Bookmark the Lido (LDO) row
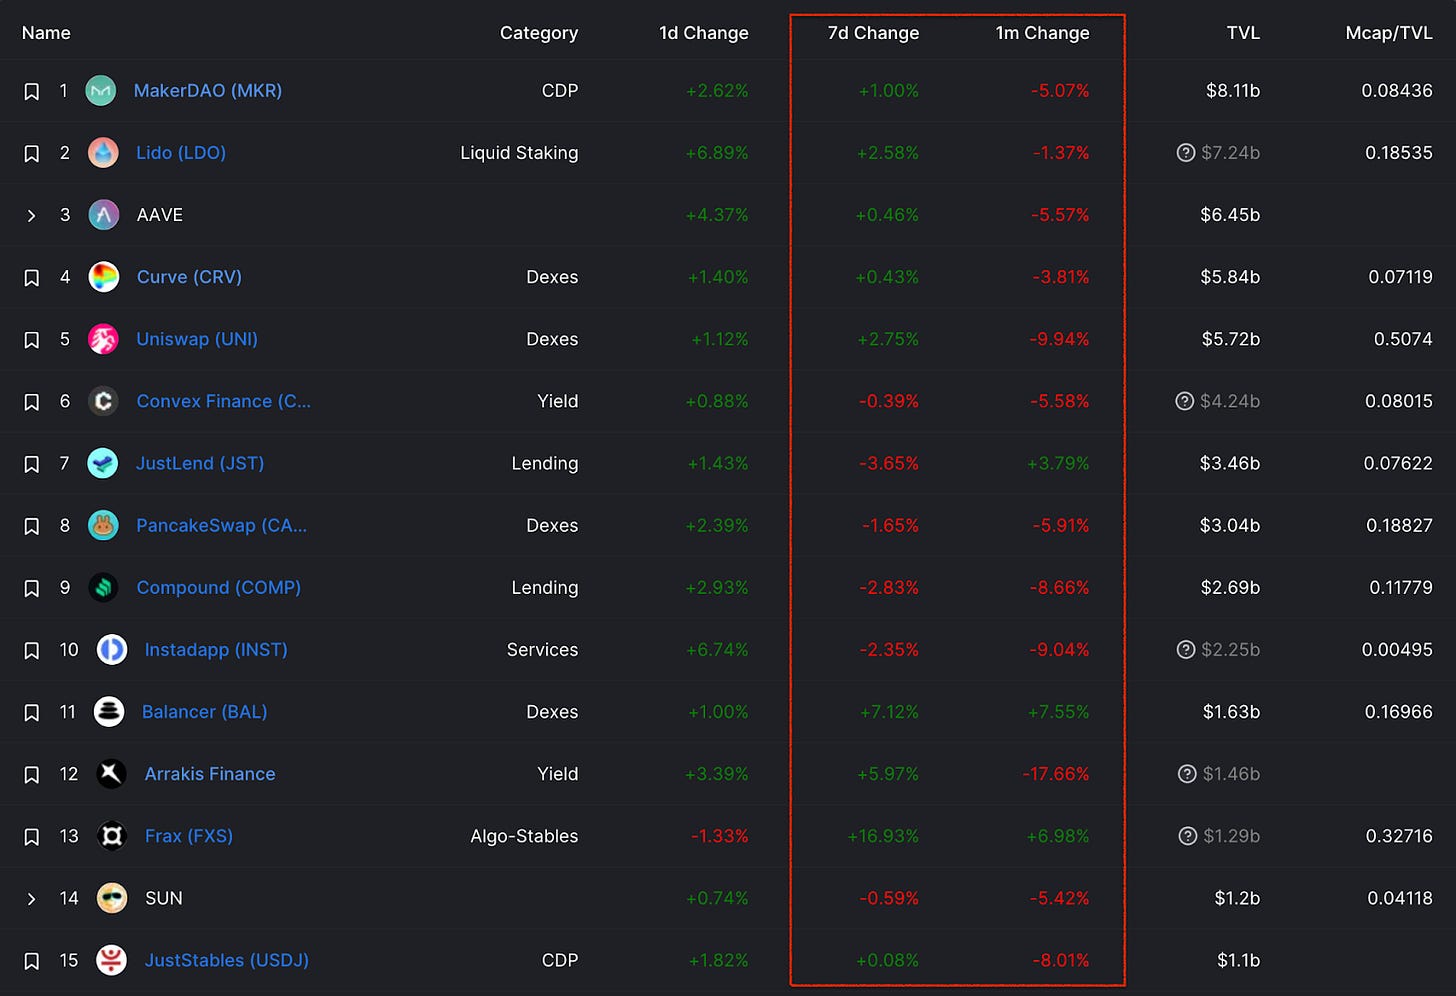Image resolution: width=1456 pixels, height=996 pixels. [32, 154]
